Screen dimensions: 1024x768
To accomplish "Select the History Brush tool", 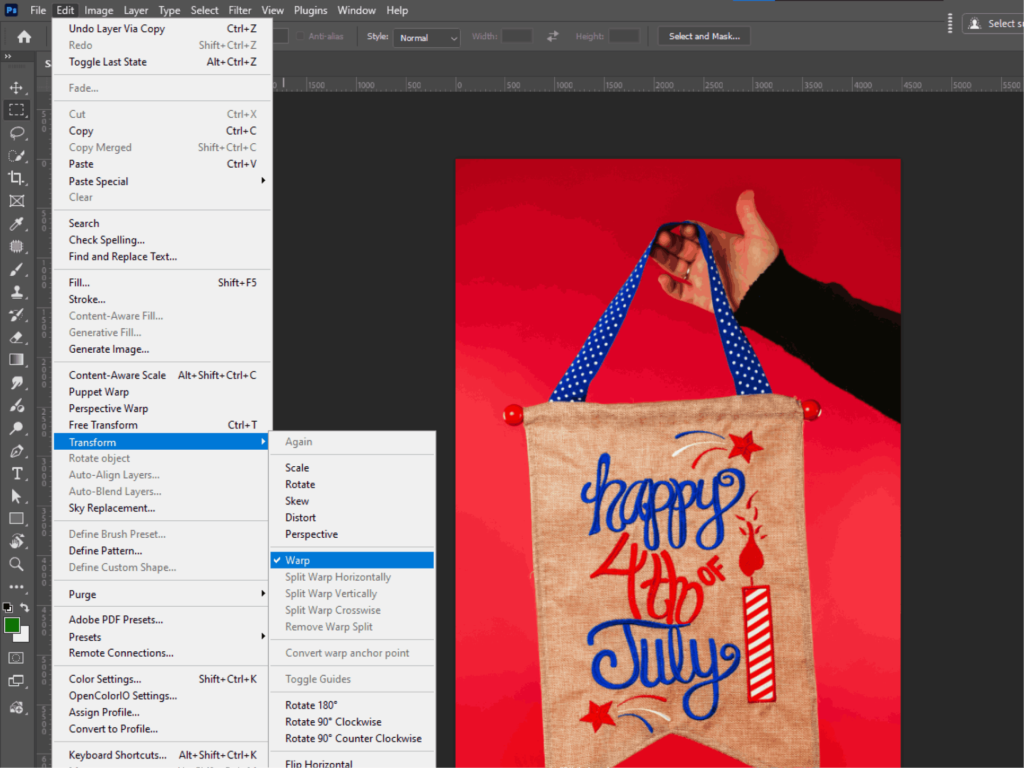I will coord(16,315).
